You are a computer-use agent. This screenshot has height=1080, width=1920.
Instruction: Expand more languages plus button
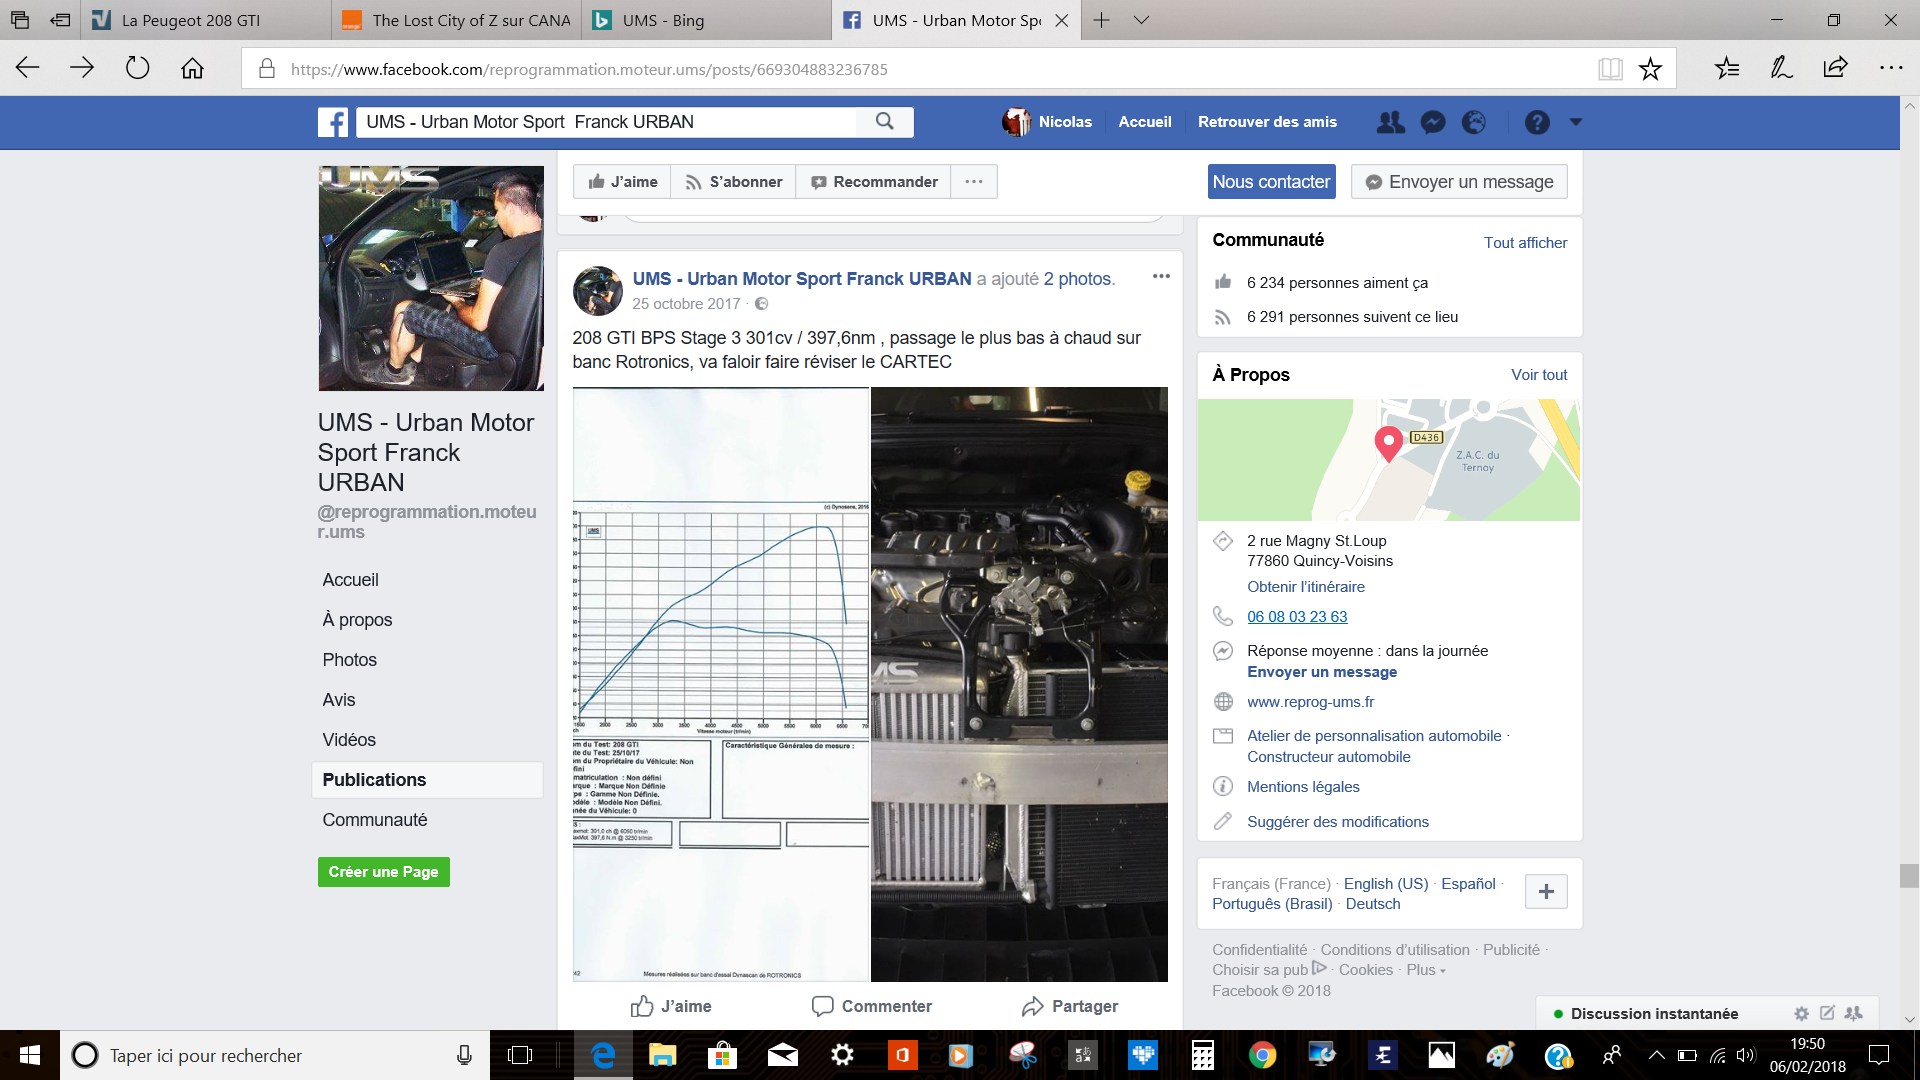pyautogui.click(x=1545, y=891)
